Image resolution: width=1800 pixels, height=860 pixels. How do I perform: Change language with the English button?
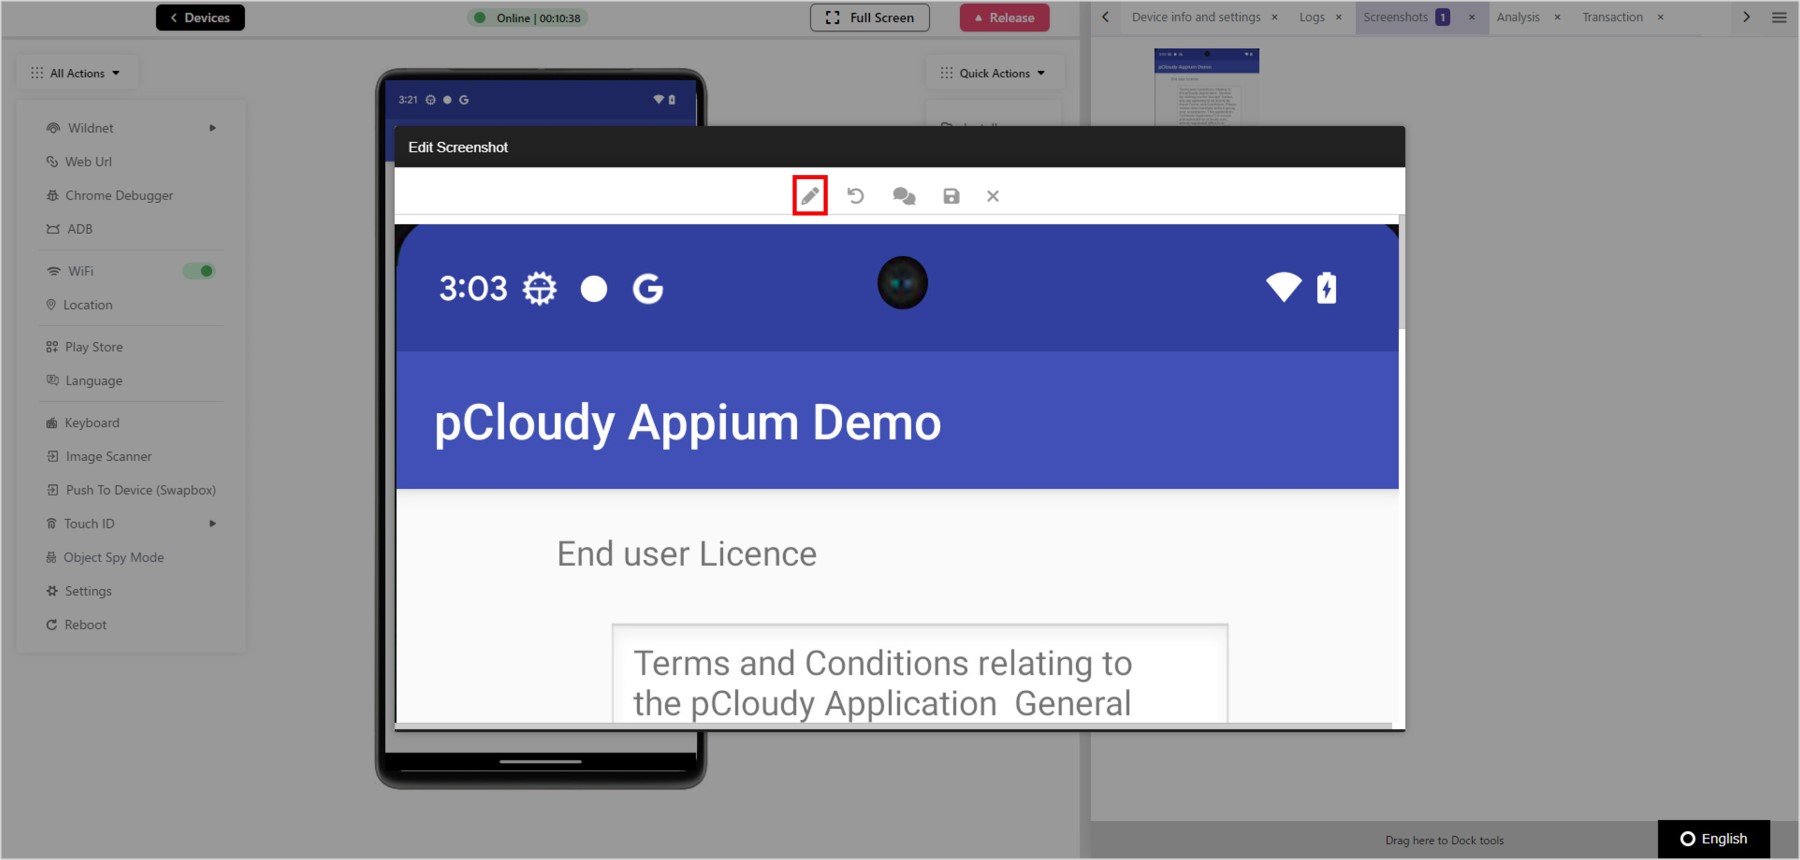[x=1714, y=839]
